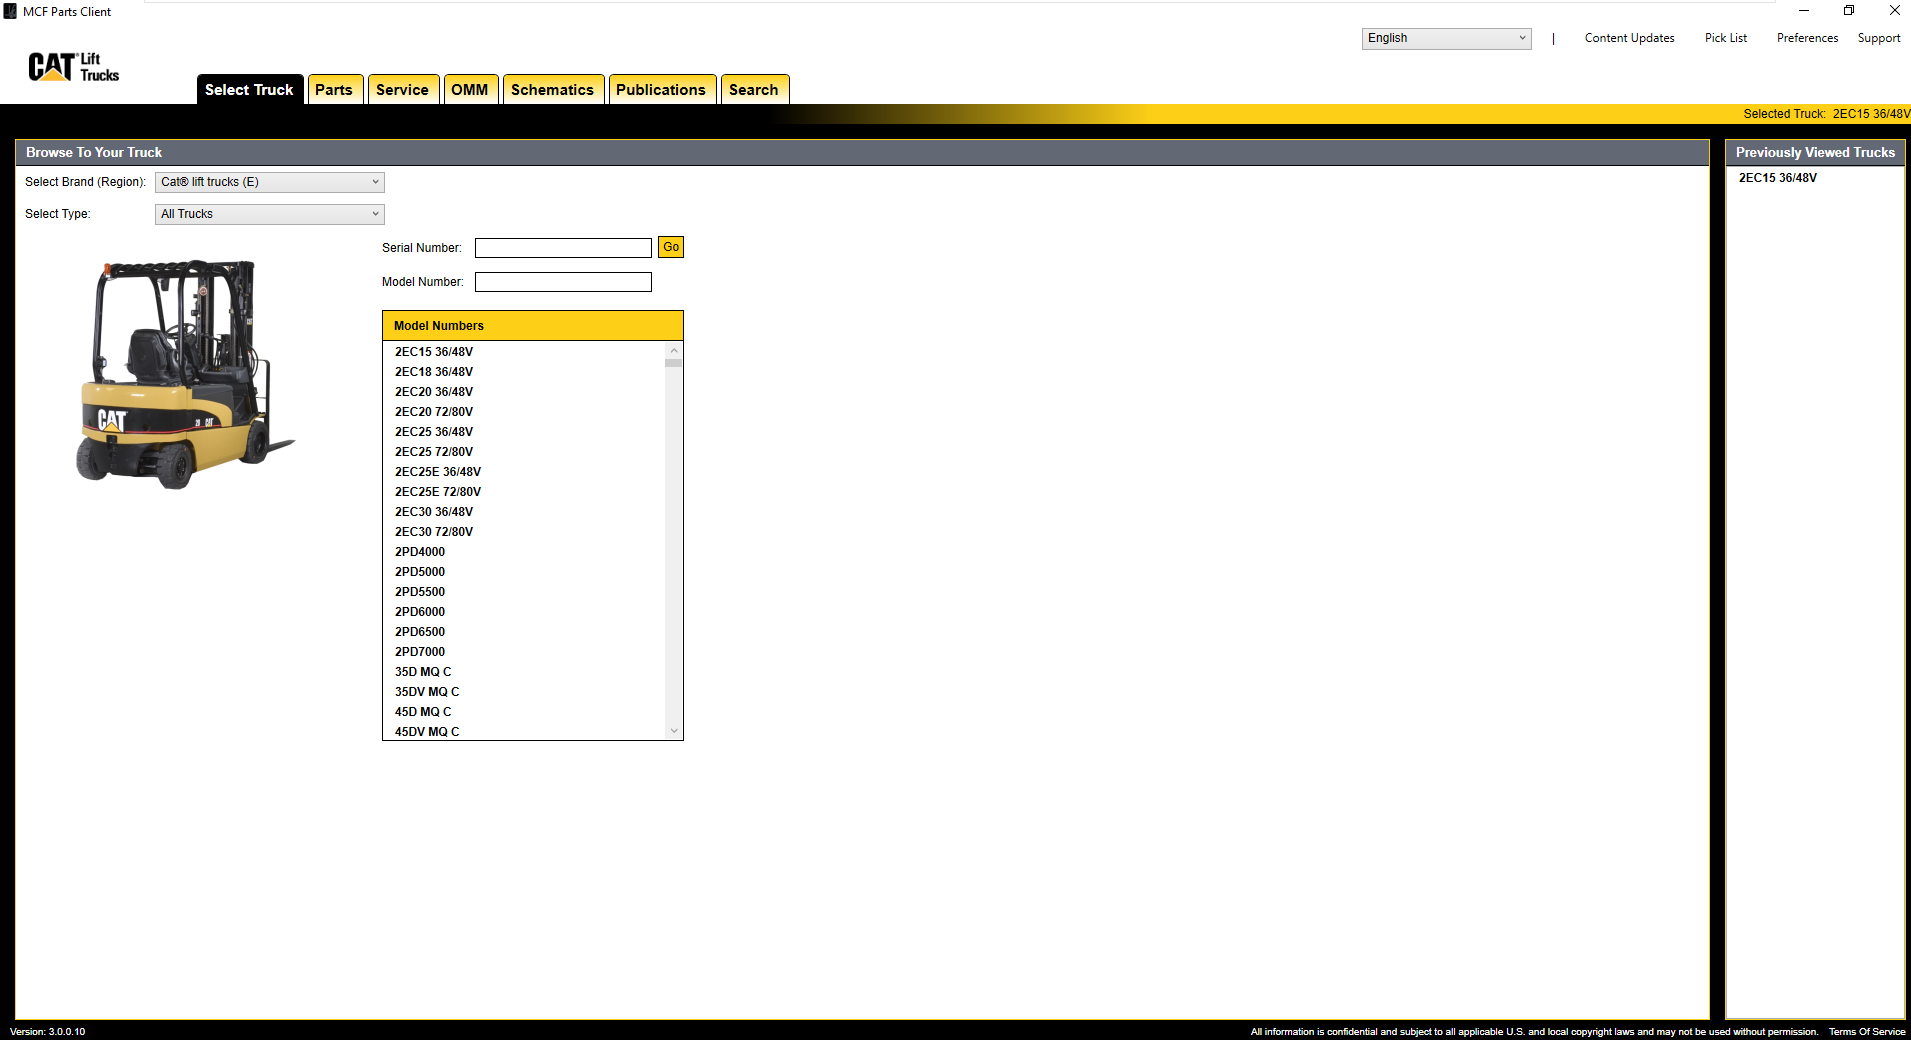The width and height of the screenshot is (1911, 1040).
Task: Open the Parts tab
Action: 334,89
